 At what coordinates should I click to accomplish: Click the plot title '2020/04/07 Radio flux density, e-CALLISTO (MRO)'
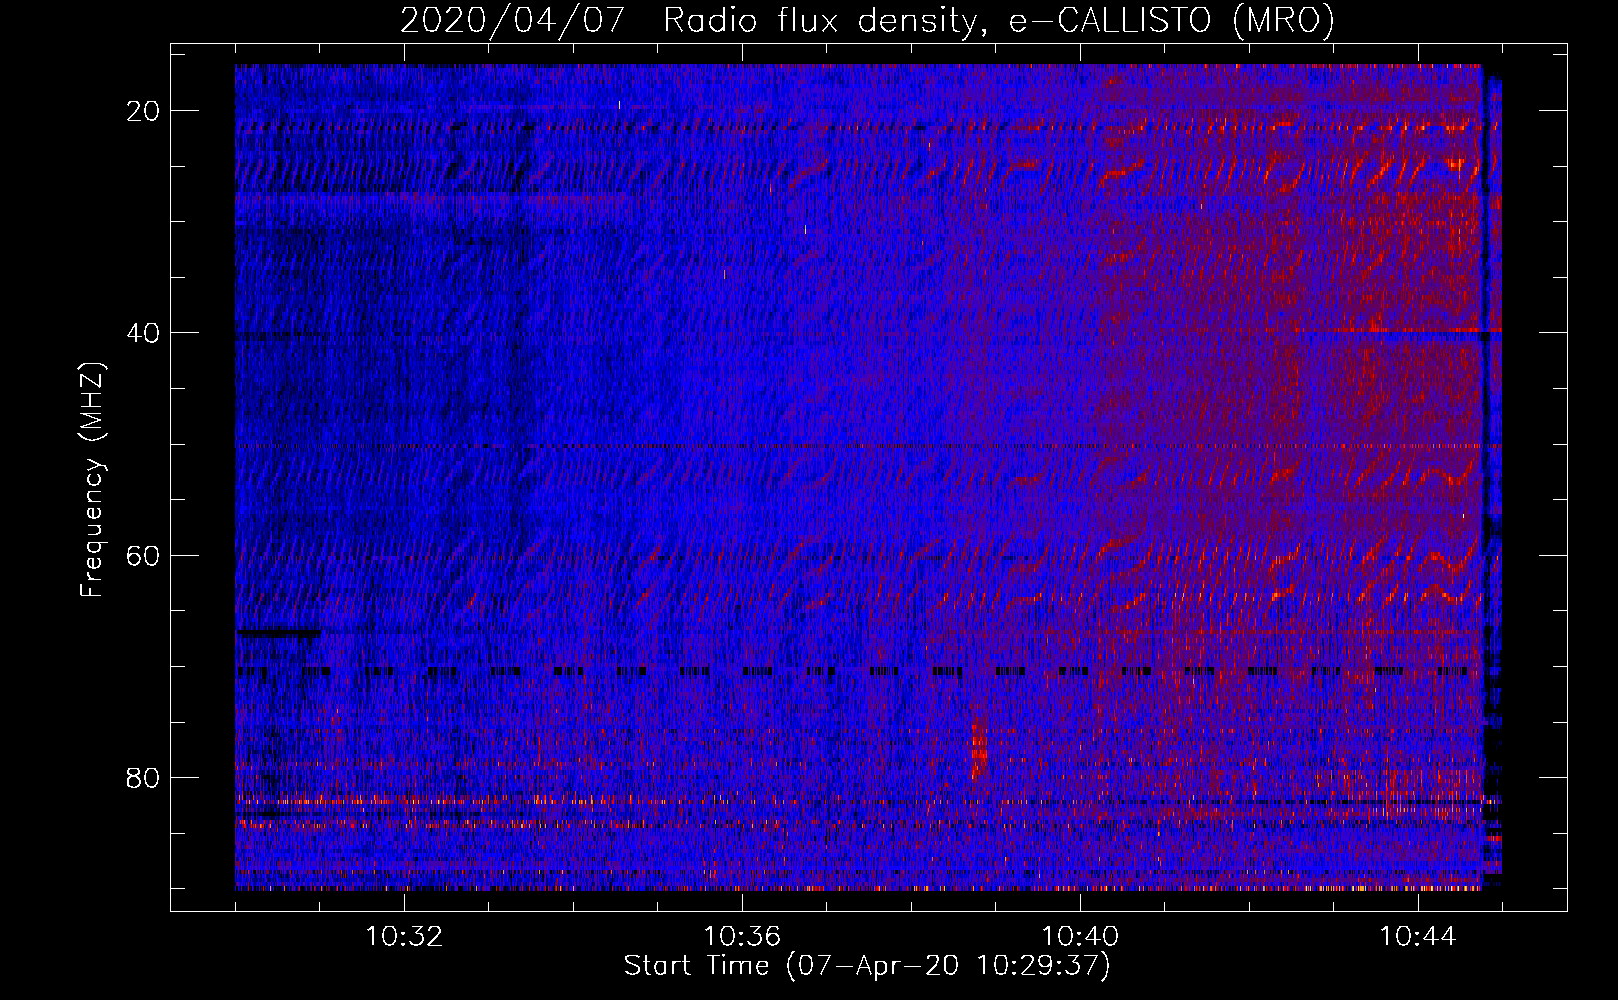click(x=867, y=20)
